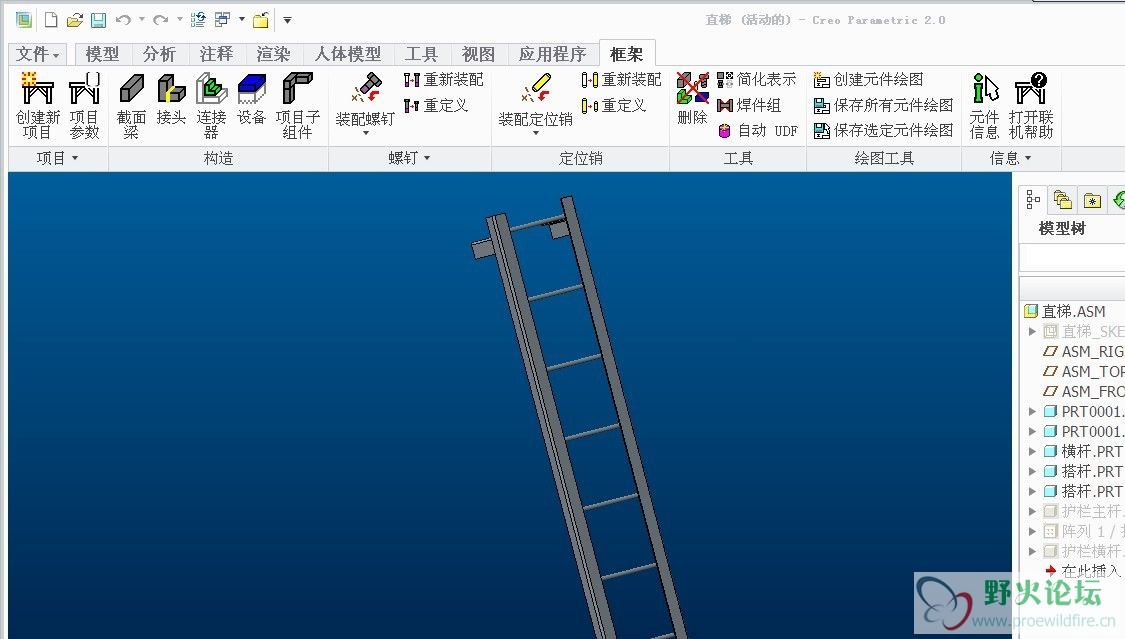Click 重定义 under the screw group
Image resolution: width=1125 pixels, height=639 pixels.
point(436,105)
